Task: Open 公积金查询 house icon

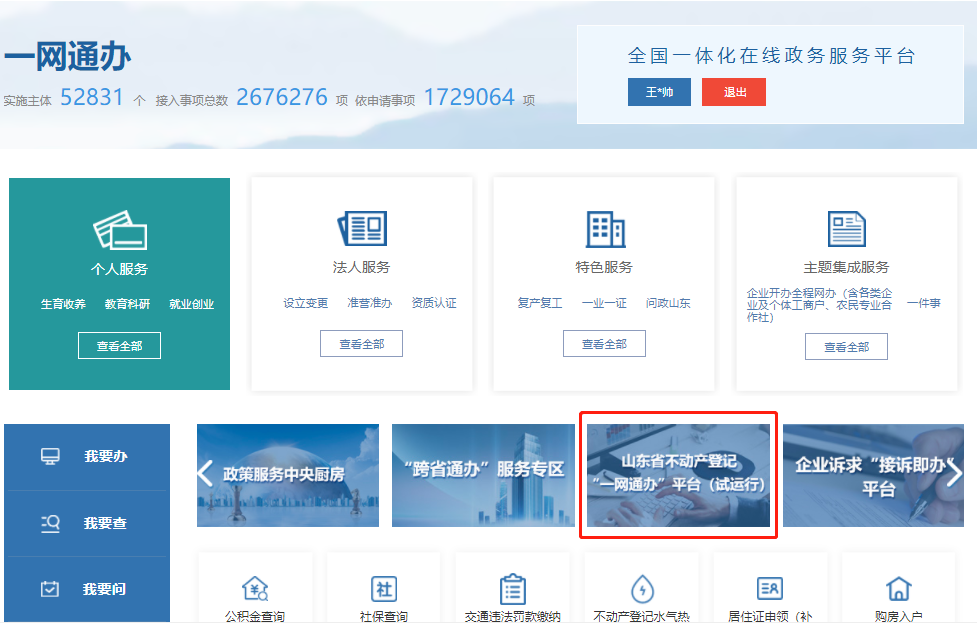Action: click(255, 588)
